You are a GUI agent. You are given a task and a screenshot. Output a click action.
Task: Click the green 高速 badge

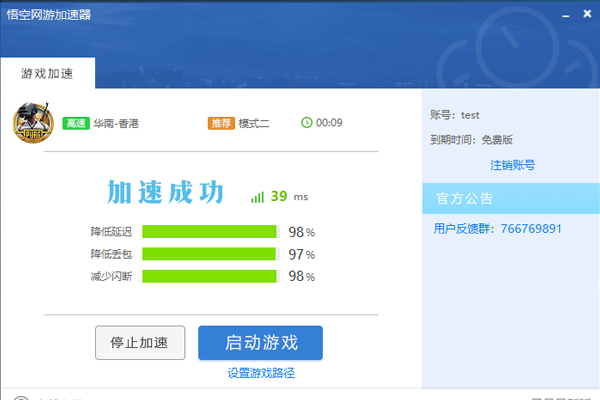76,123
